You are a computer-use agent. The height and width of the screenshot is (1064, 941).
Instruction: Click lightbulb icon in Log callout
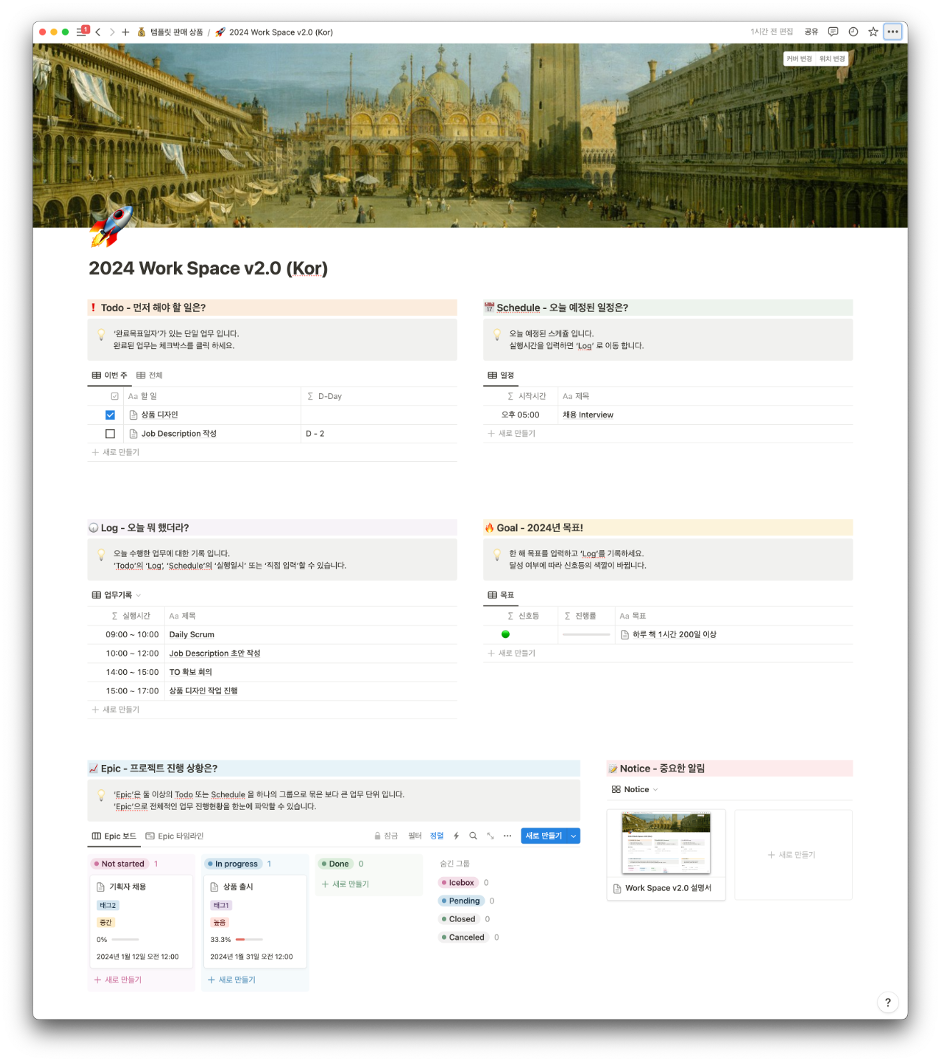101,554
